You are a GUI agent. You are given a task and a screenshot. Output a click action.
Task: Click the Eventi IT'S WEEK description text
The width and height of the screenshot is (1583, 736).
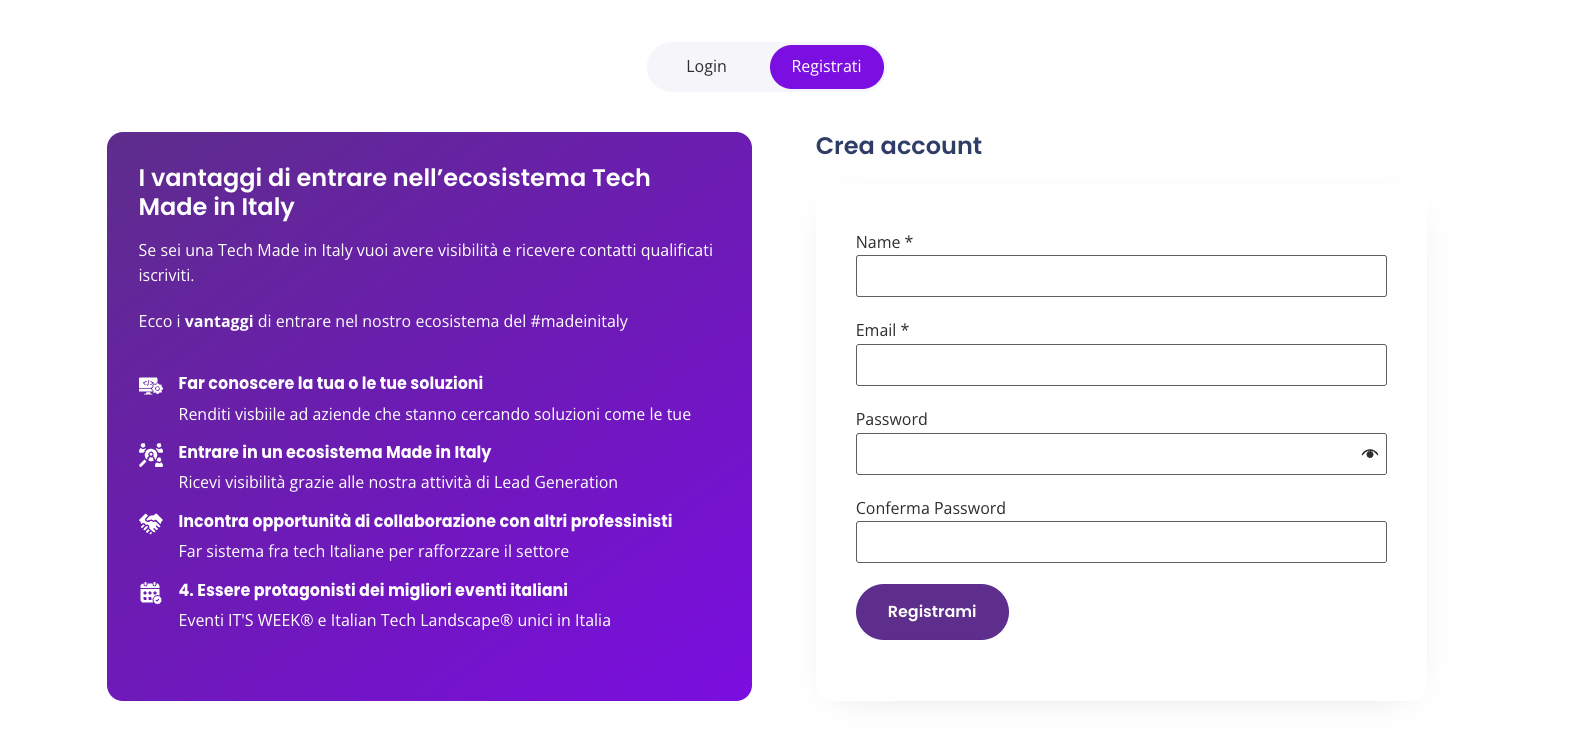tap(395, 620)
